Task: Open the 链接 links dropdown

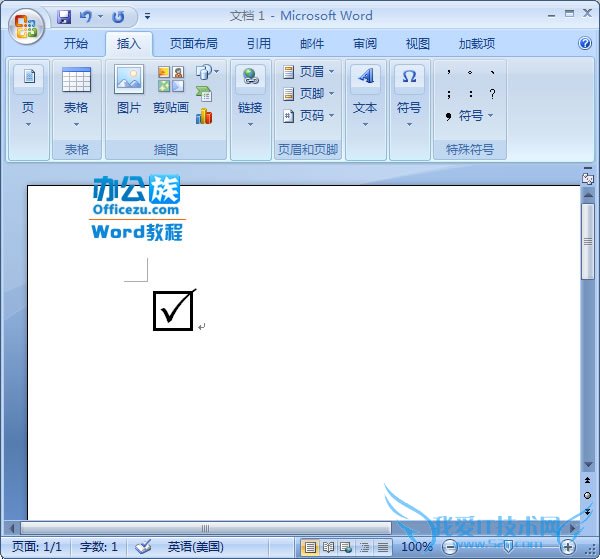Action: (x=250, y=97)
